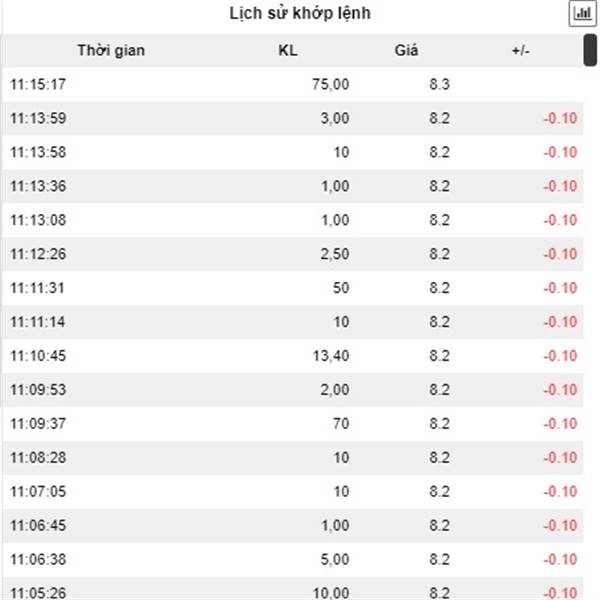Select the Giá price column header
This screenshot has height=600, width=600.
(406, 51)
